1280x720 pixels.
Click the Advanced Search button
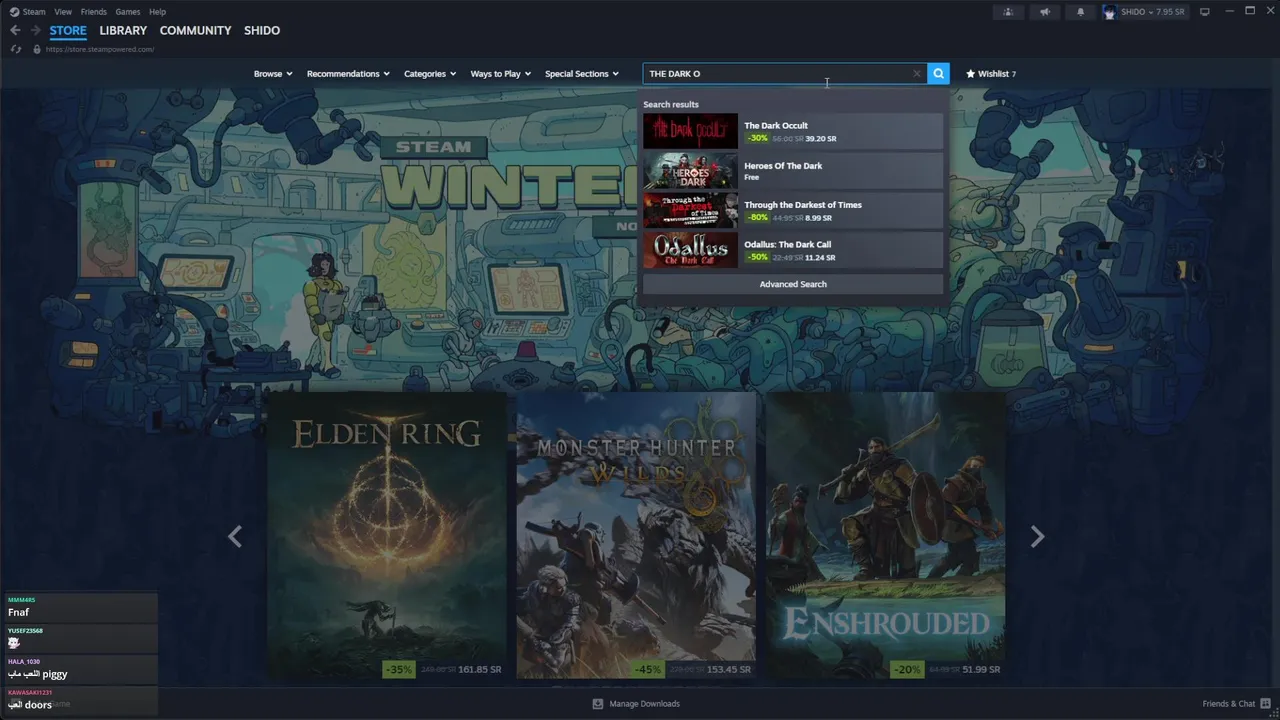click(793, 284)
